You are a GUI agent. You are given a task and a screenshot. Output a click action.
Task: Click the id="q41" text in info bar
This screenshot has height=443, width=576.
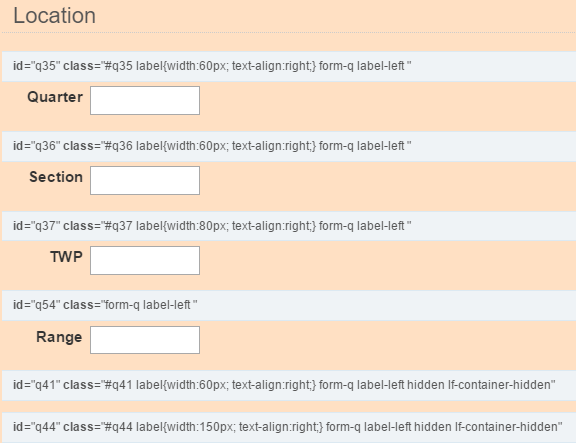37,385
